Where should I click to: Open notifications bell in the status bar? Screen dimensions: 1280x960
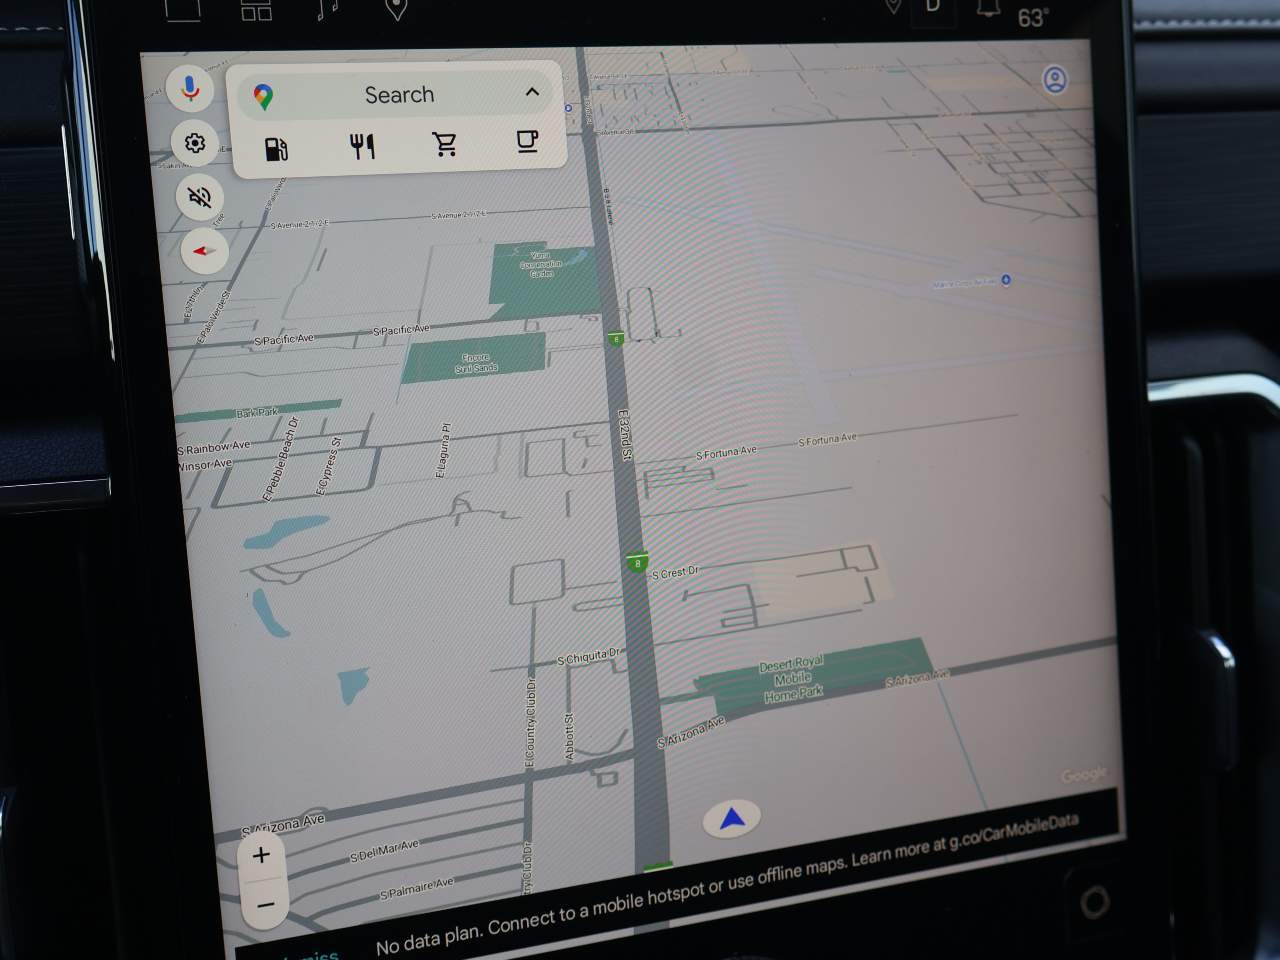pyautogui.click(x=988, y=9)
